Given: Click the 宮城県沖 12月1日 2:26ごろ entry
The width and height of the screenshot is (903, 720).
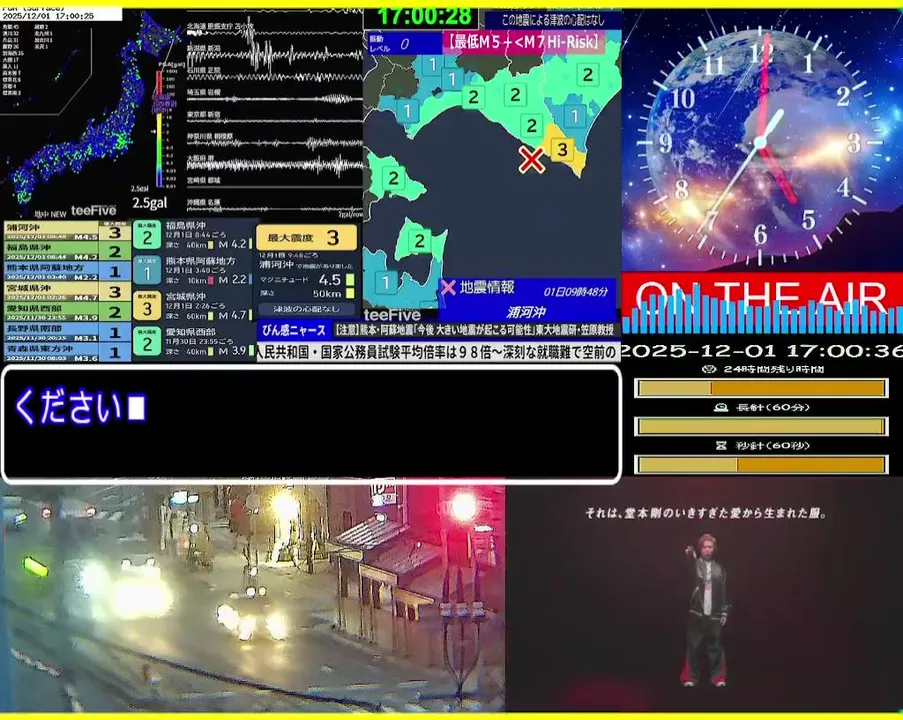Looking at the screenshot, I should pyautogui.click(x=193, y=306).
